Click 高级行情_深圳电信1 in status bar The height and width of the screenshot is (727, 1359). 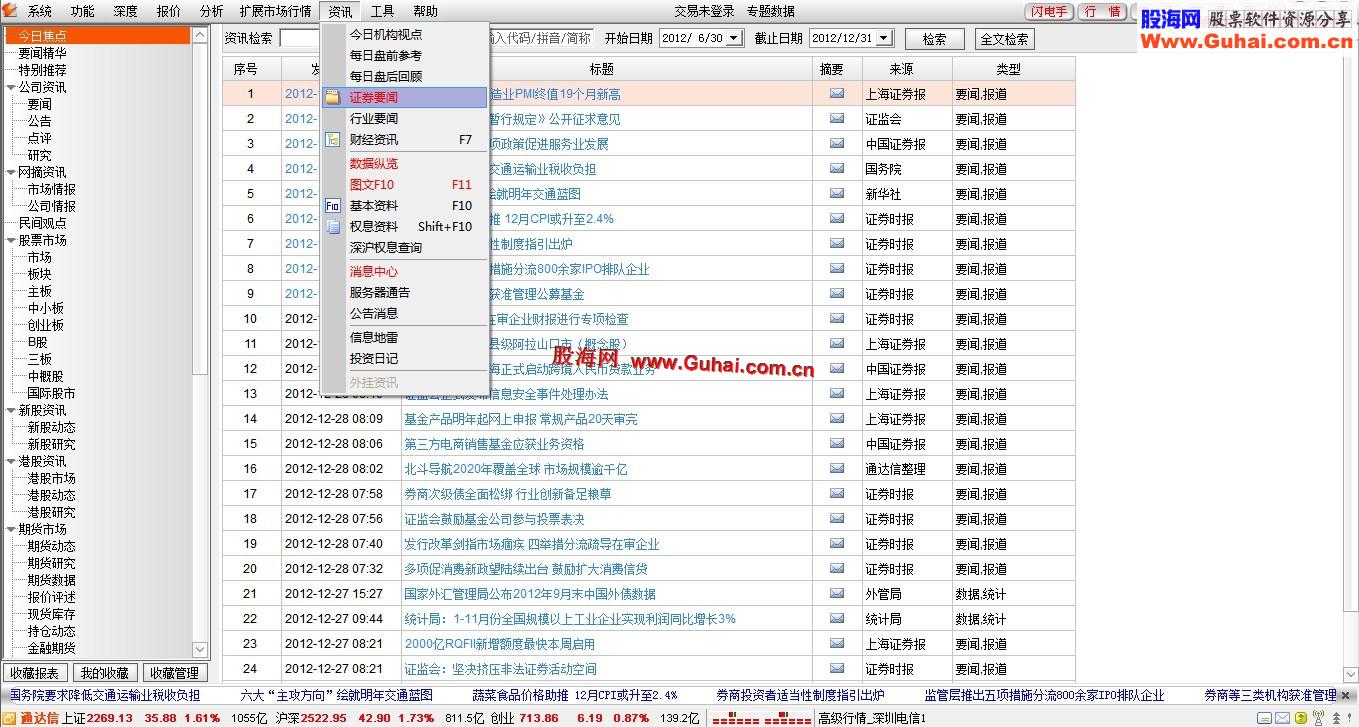click(871, 718)
